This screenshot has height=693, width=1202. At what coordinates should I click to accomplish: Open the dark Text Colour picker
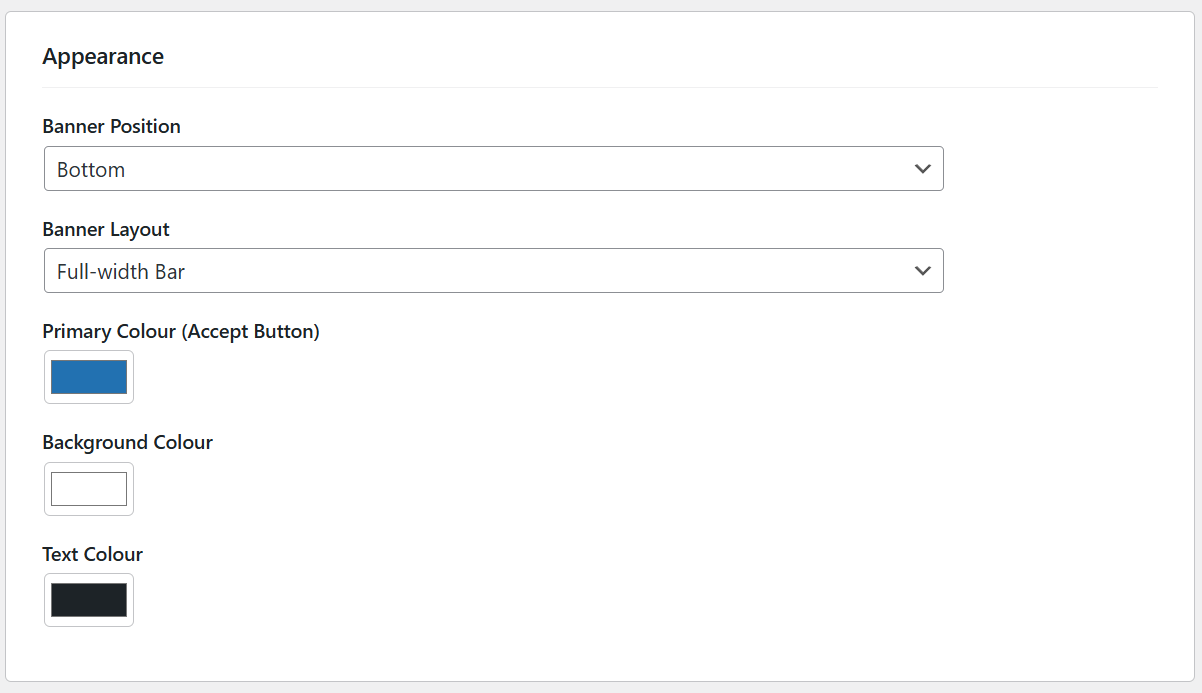tap(89, 600)
